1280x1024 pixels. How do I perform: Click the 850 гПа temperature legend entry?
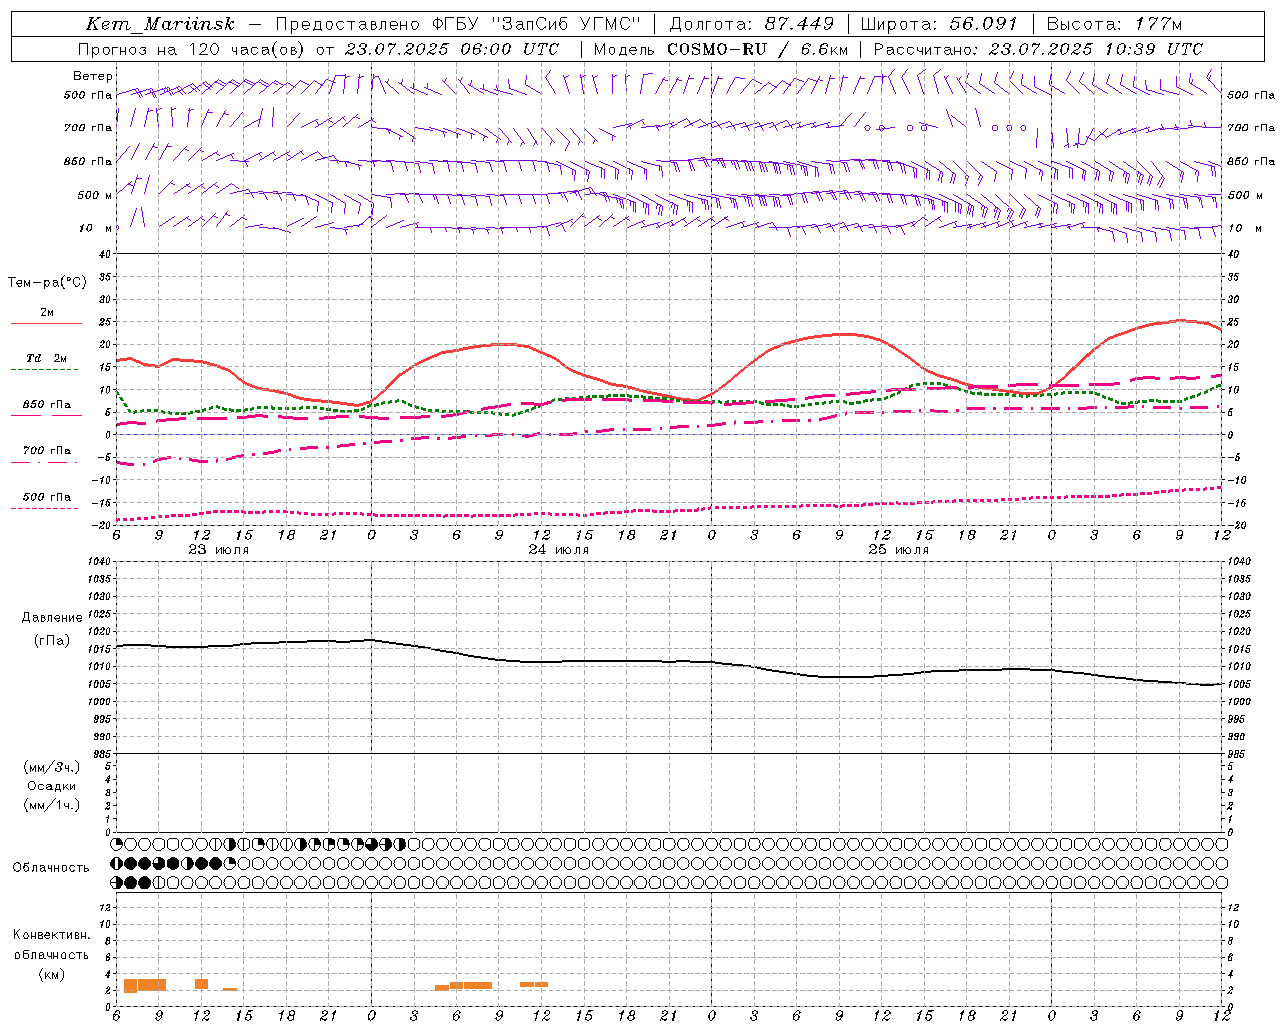(47, 405)
